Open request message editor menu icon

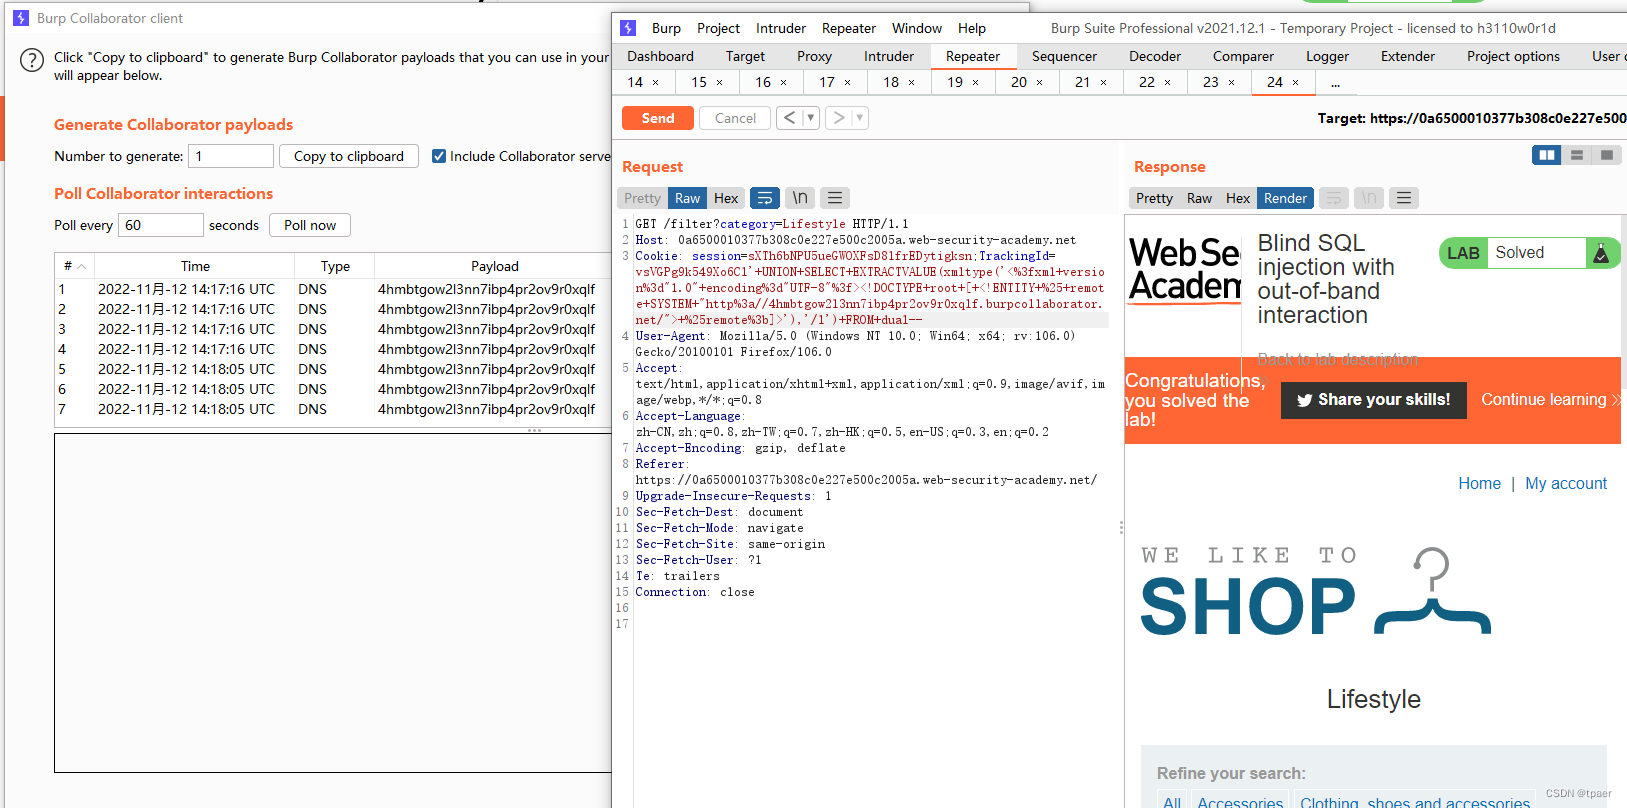coord(835,198)
